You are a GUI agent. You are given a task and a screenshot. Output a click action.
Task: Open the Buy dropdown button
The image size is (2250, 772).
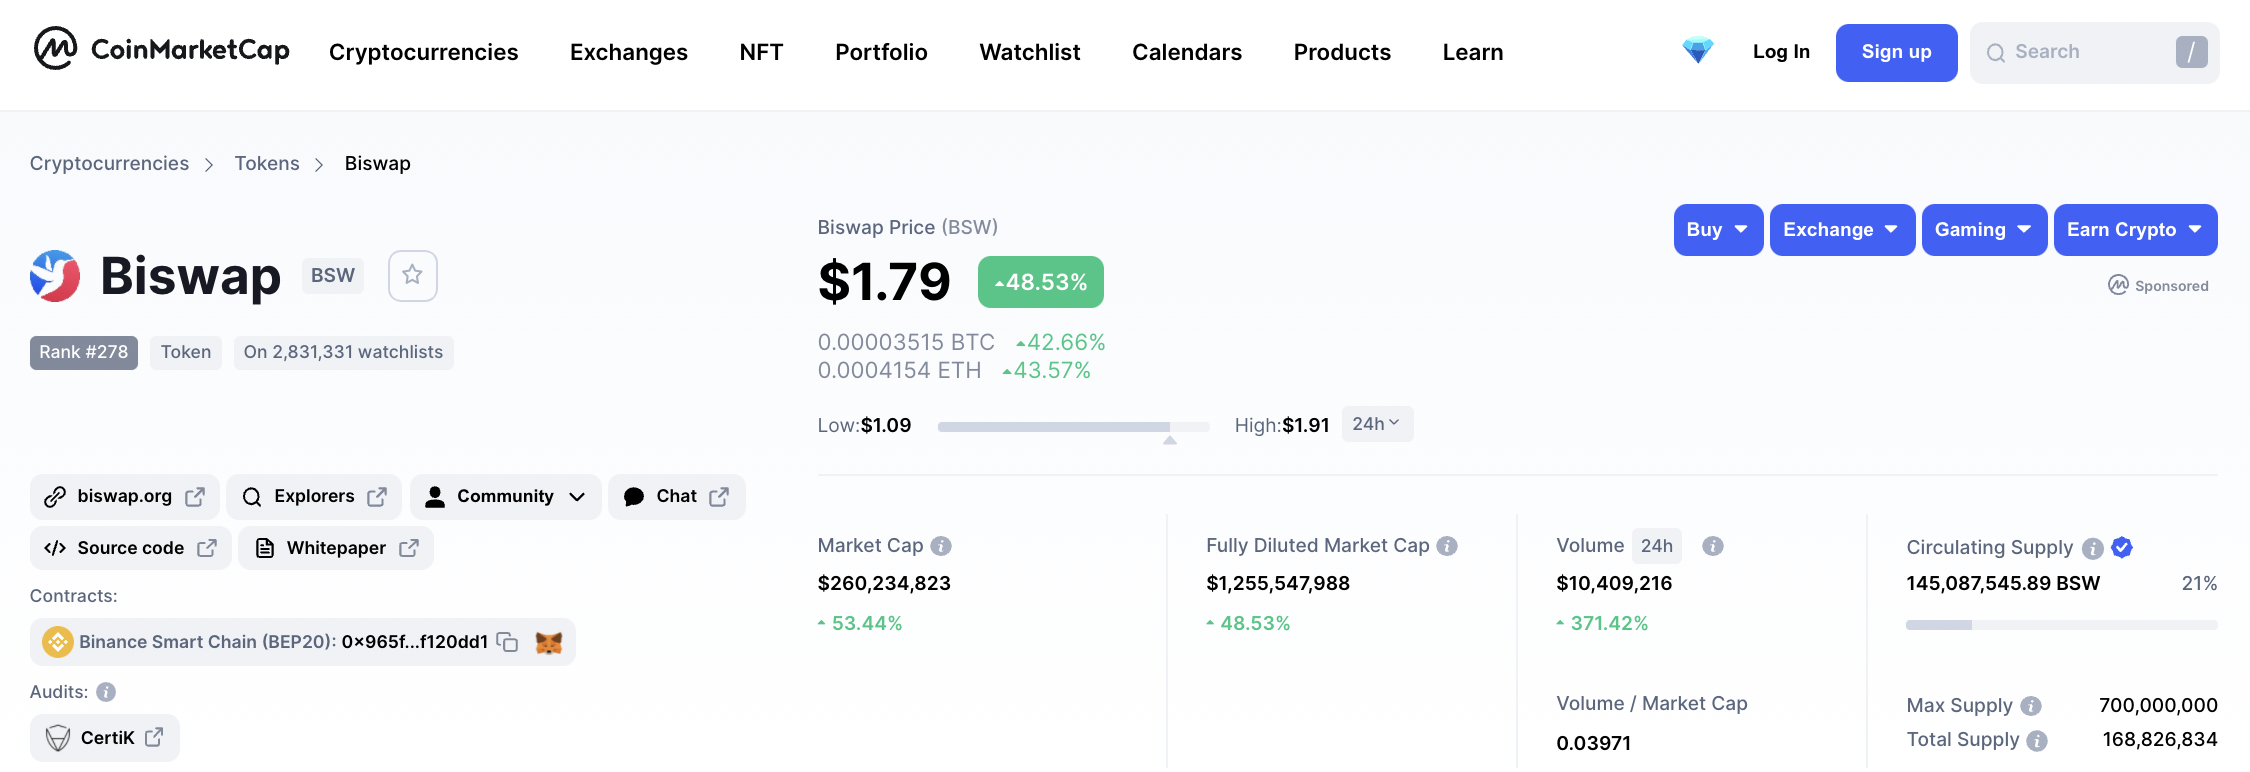(x=1717, y=230)
